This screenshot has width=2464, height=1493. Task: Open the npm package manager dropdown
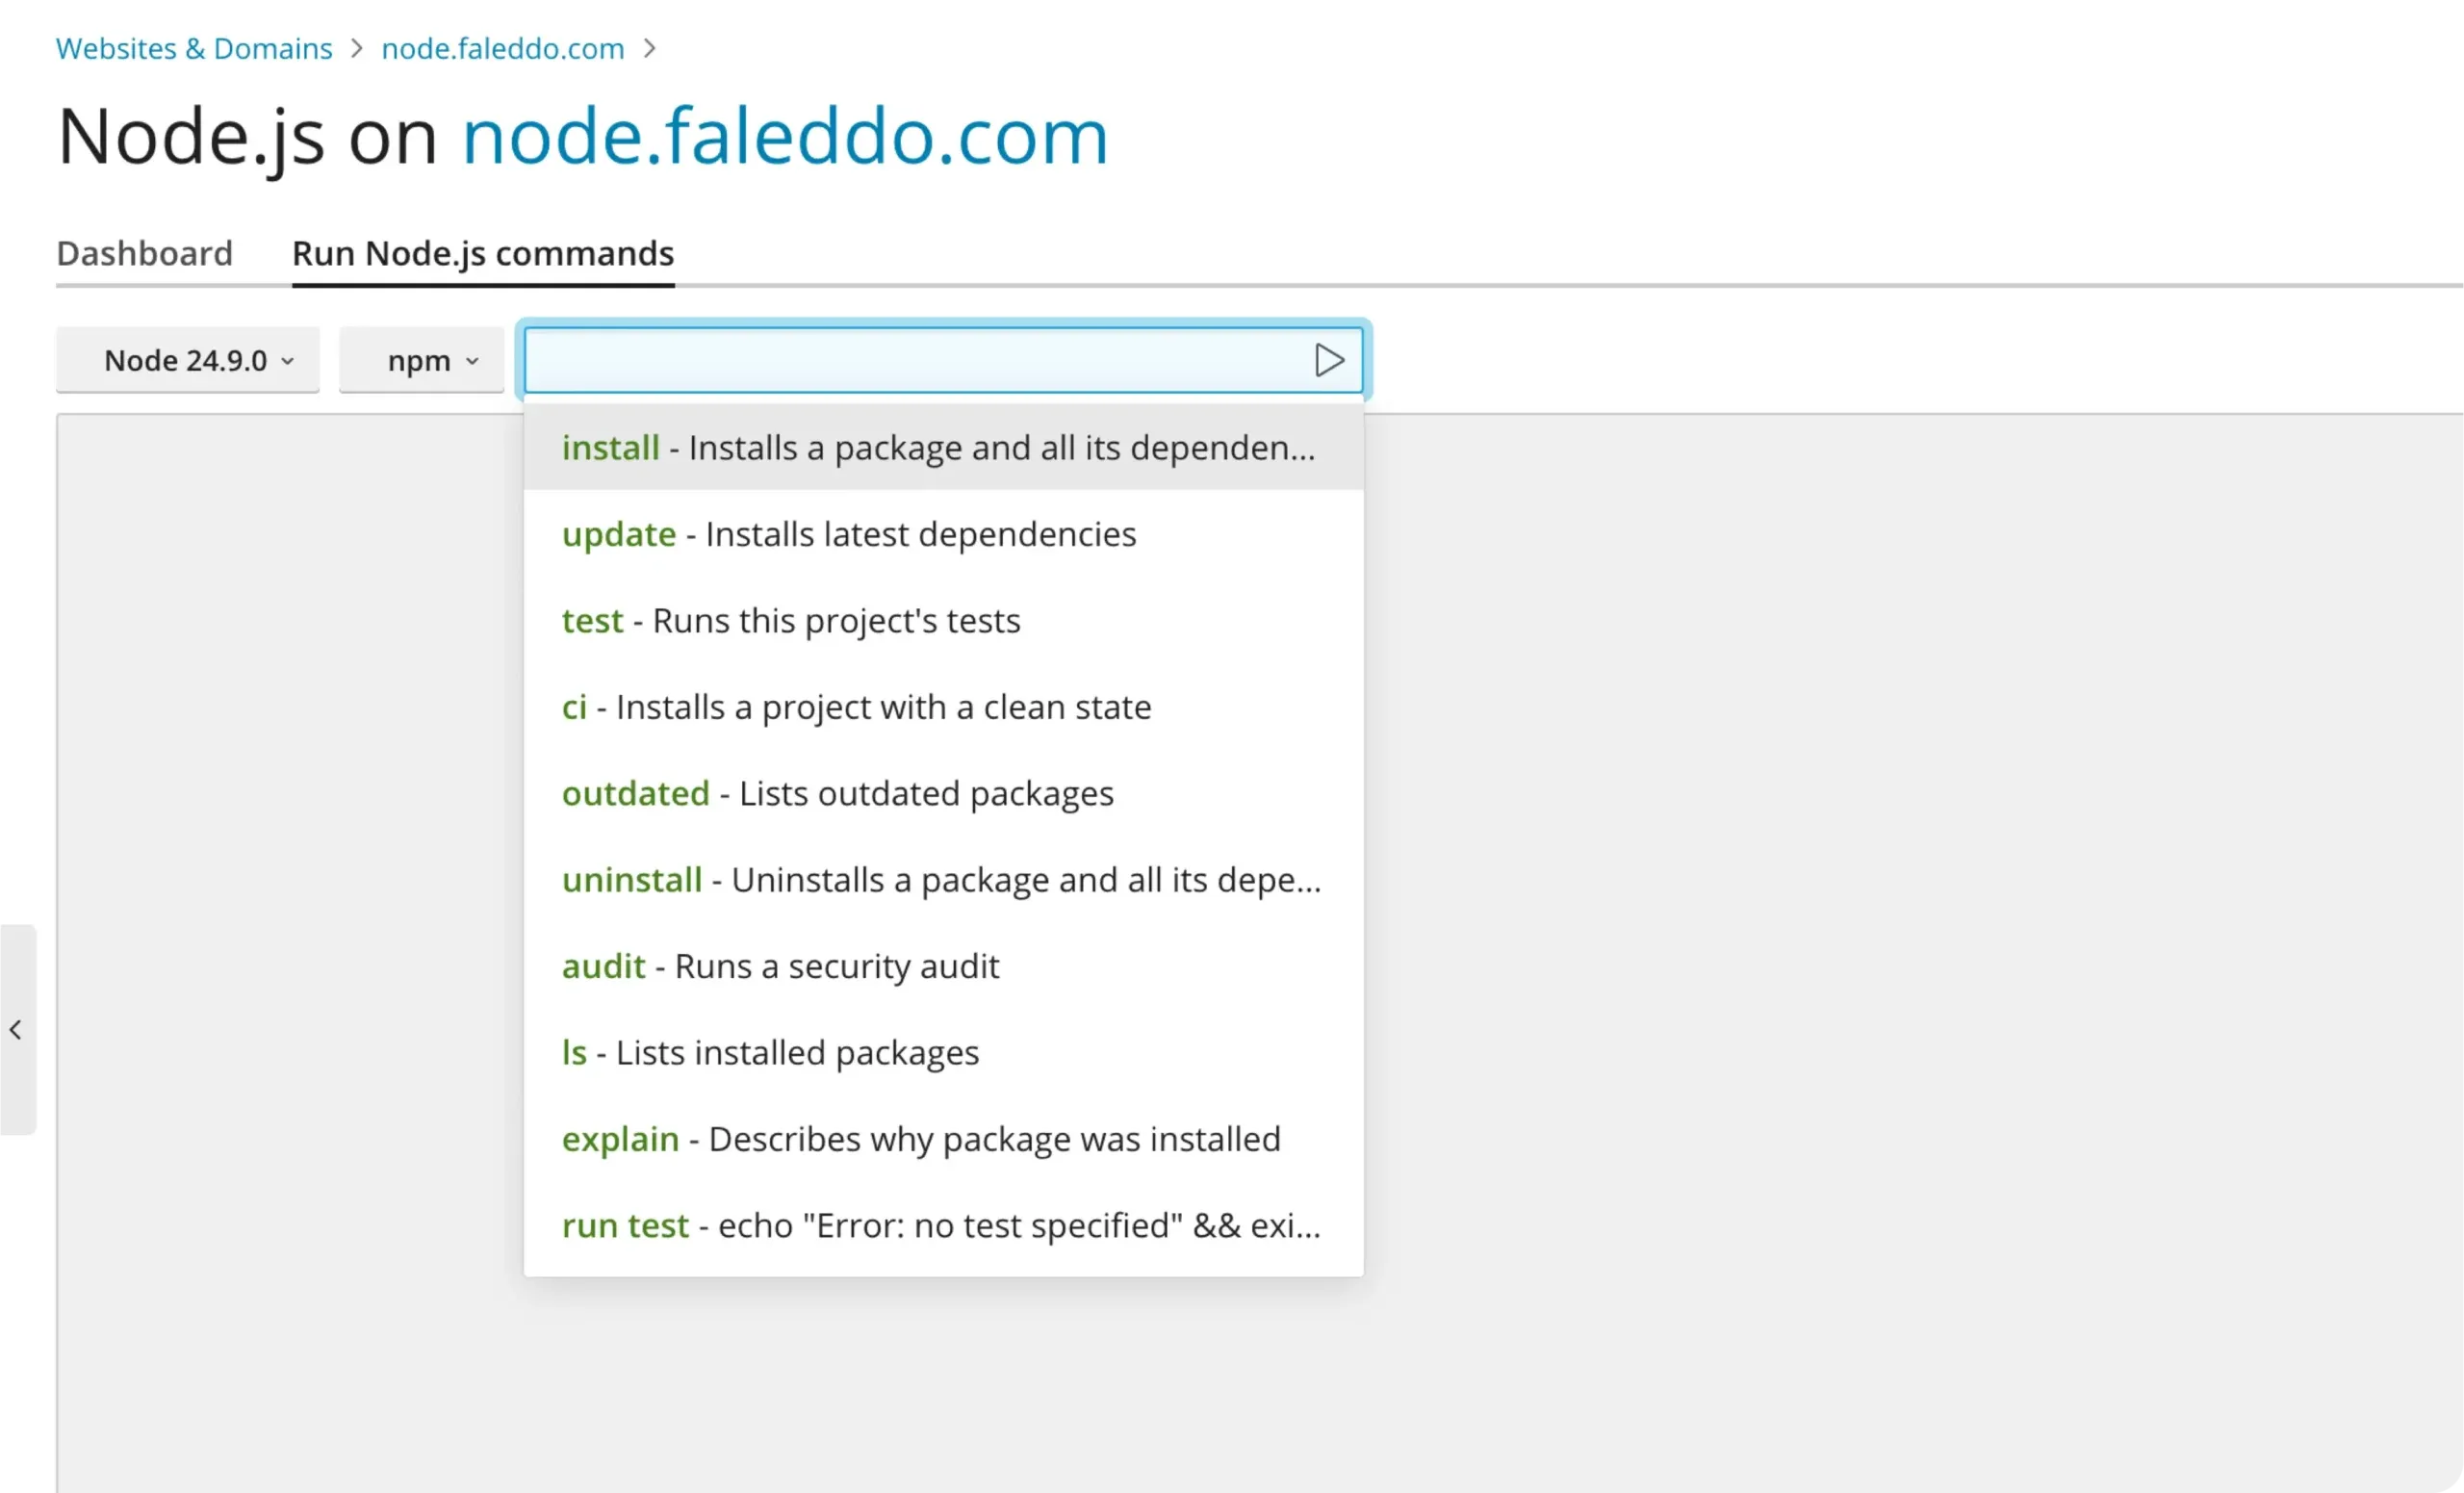click(x=421, y=360)
